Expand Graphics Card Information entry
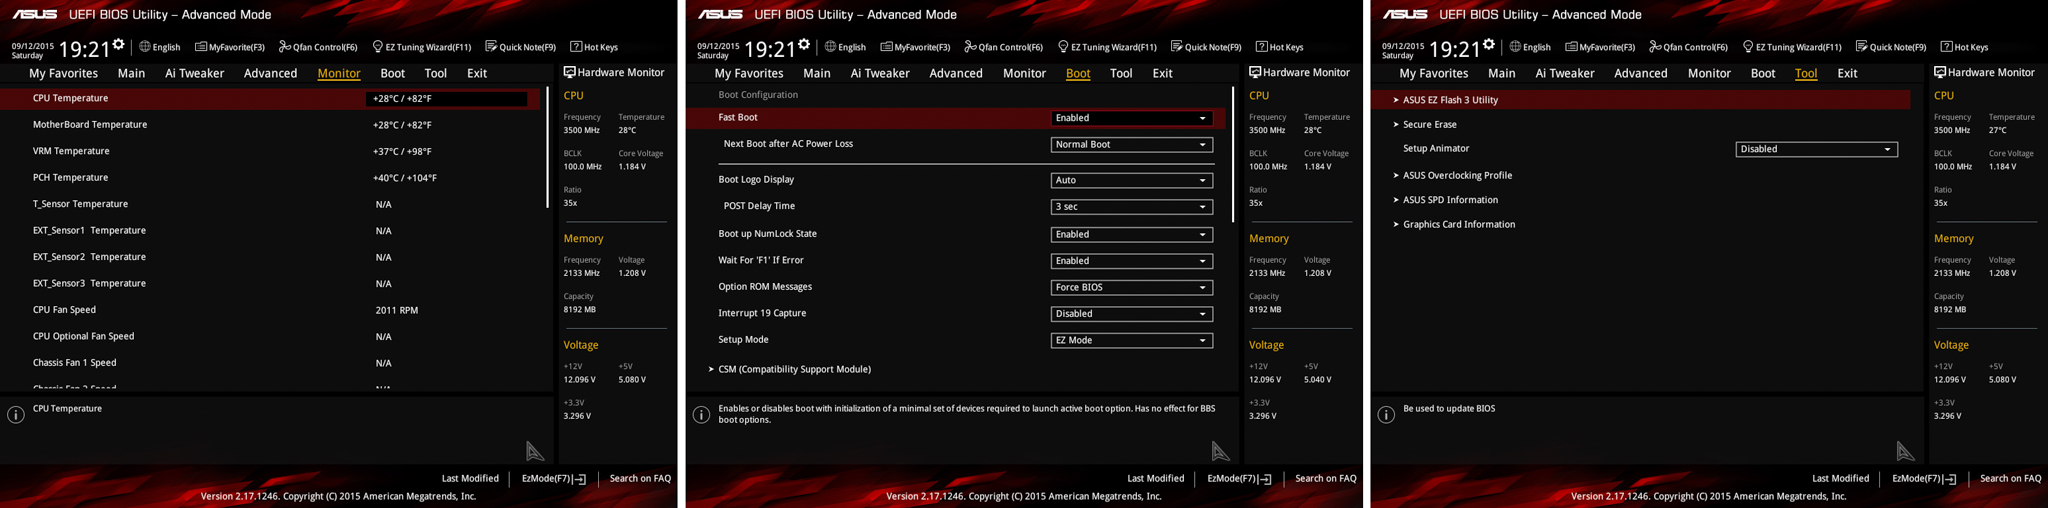 click(1458, 224)
